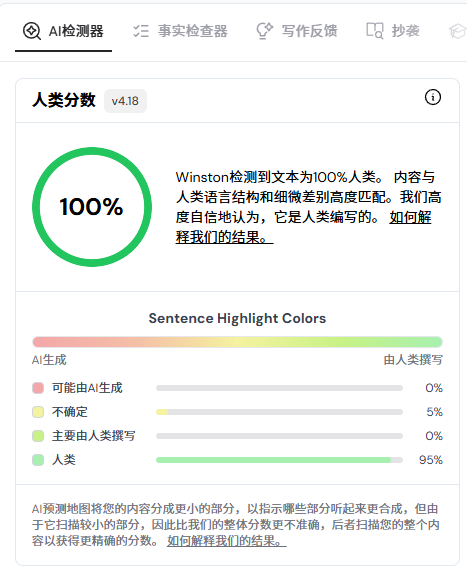Open the 写作反馈 tab
Viewport: 467px width, 571px height.
(x=297, y=31)
